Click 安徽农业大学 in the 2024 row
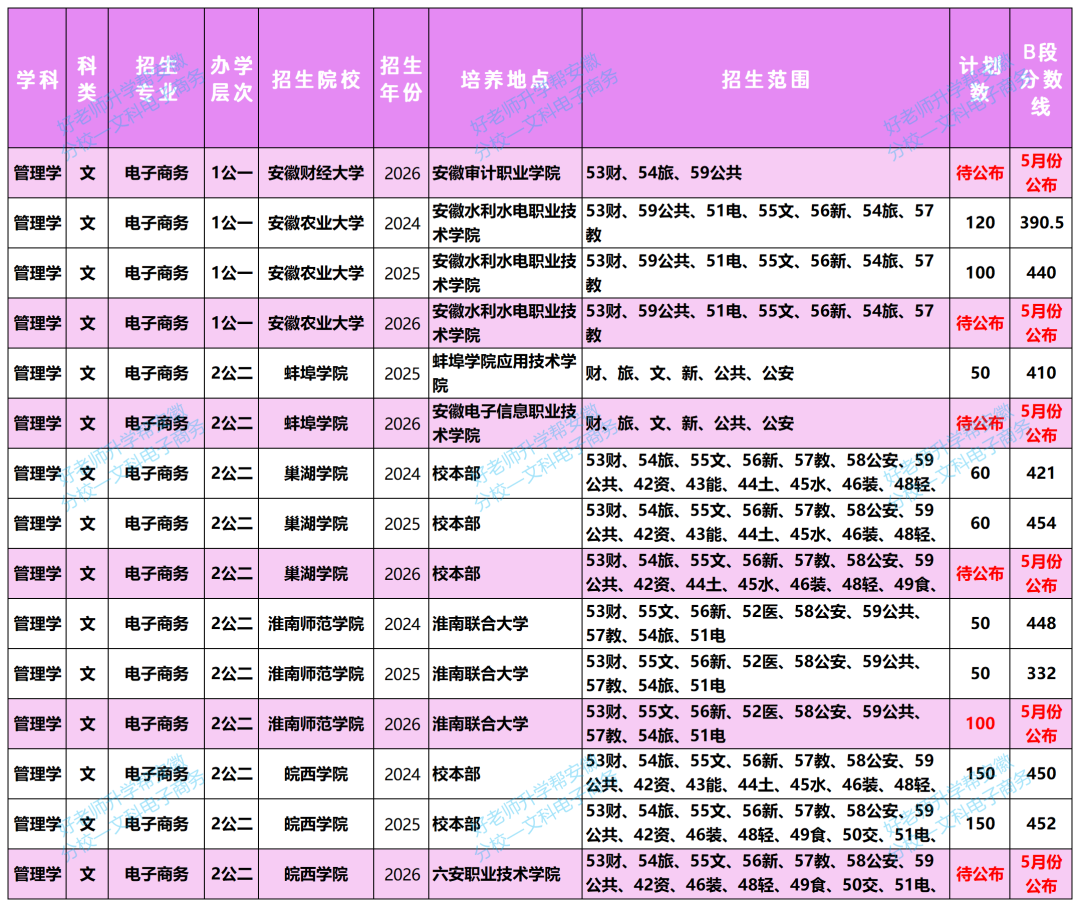This screenshot has height=907, width=1080. 316,223
